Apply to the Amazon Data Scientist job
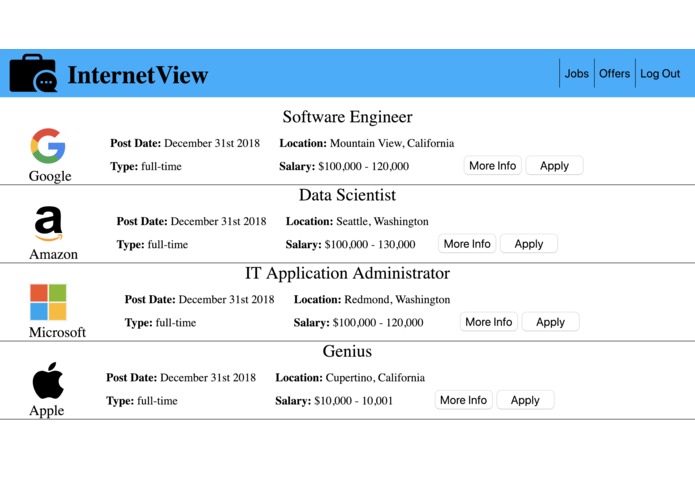 (x=528, y=244)
